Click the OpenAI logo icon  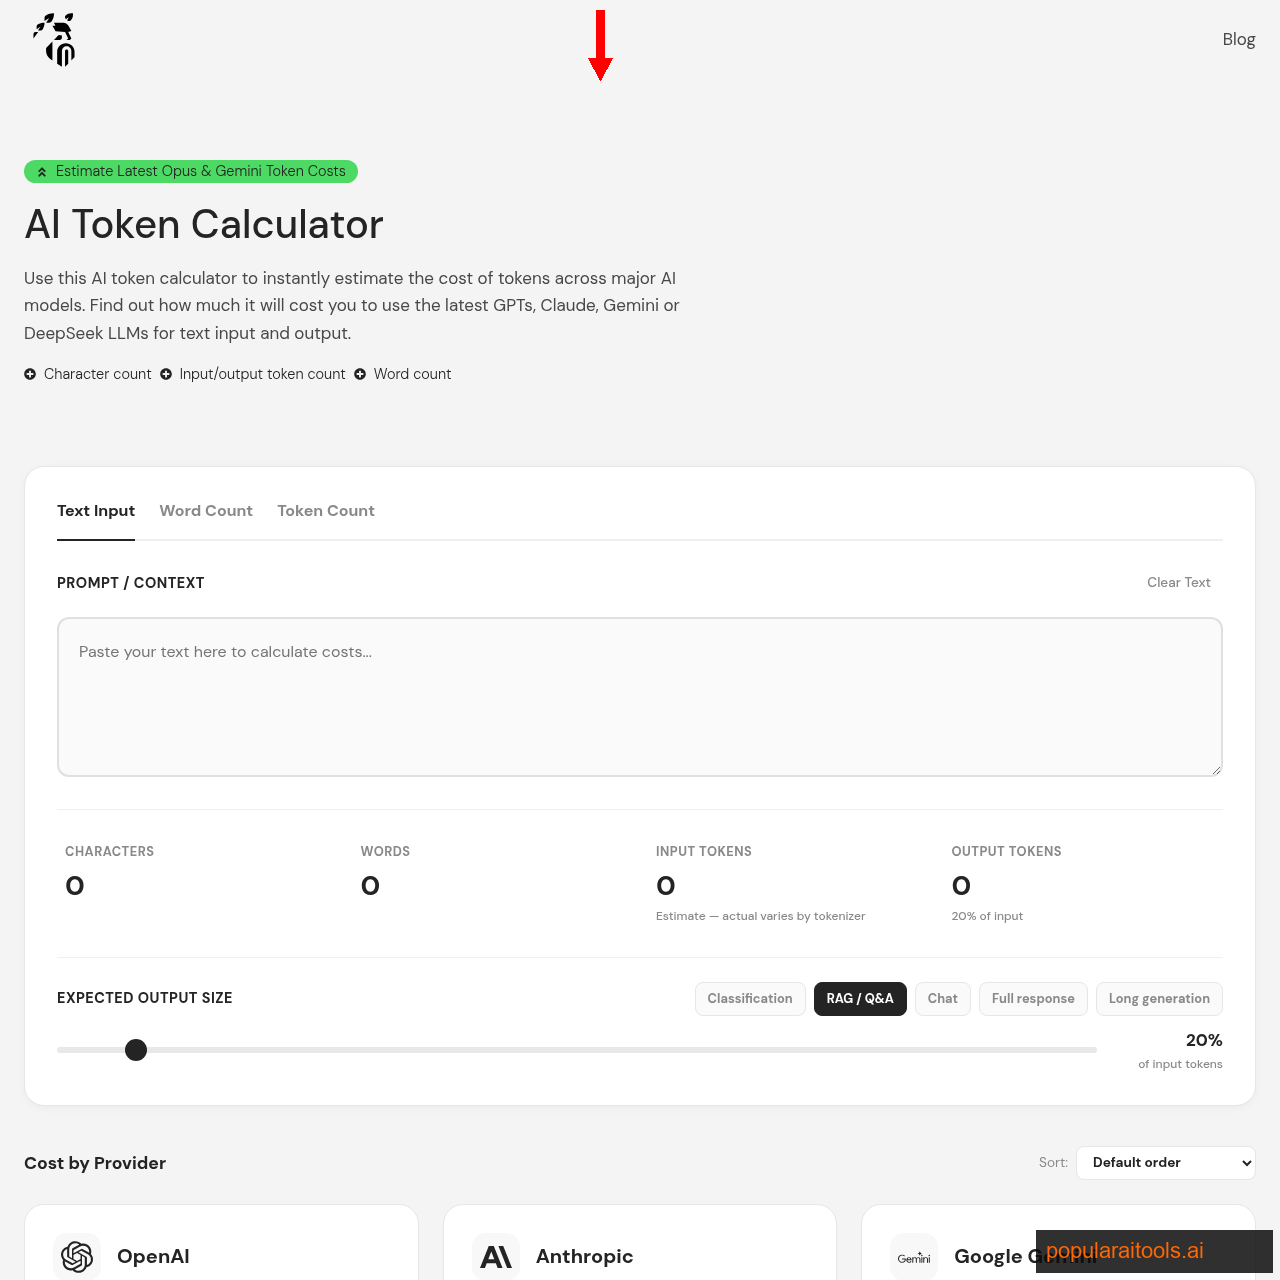coord(77,1257)
